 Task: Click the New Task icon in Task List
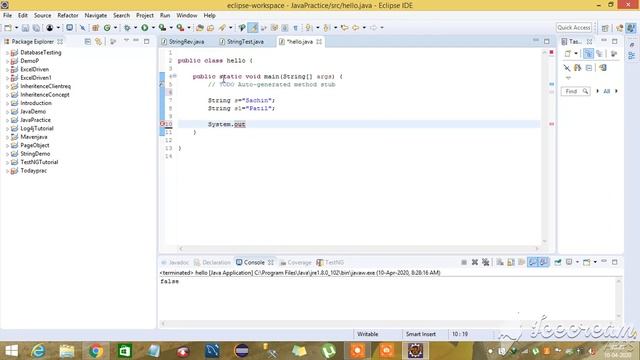click(568, 53)
